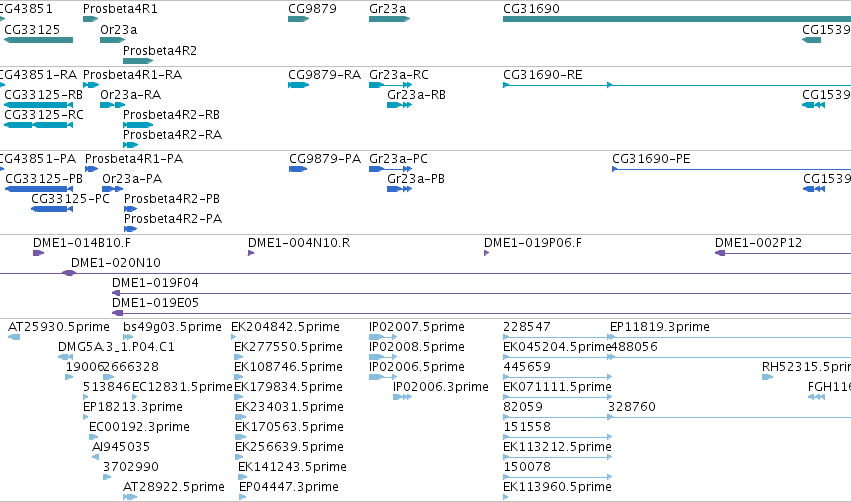
Task: Select the AT25930.5prime EST arrow
Action: pyautogui.click(x=14, y=337)
